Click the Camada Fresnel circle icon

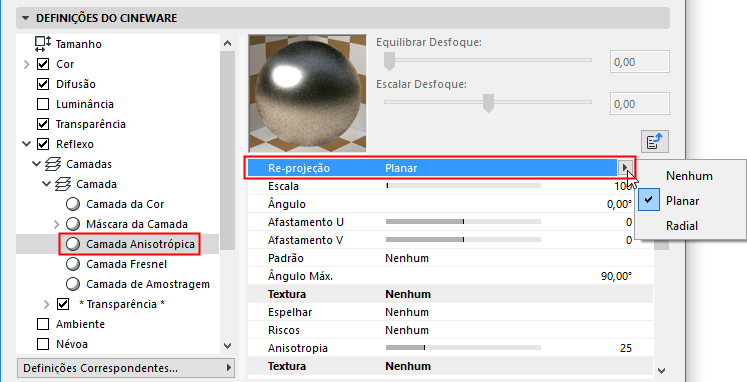73,264
